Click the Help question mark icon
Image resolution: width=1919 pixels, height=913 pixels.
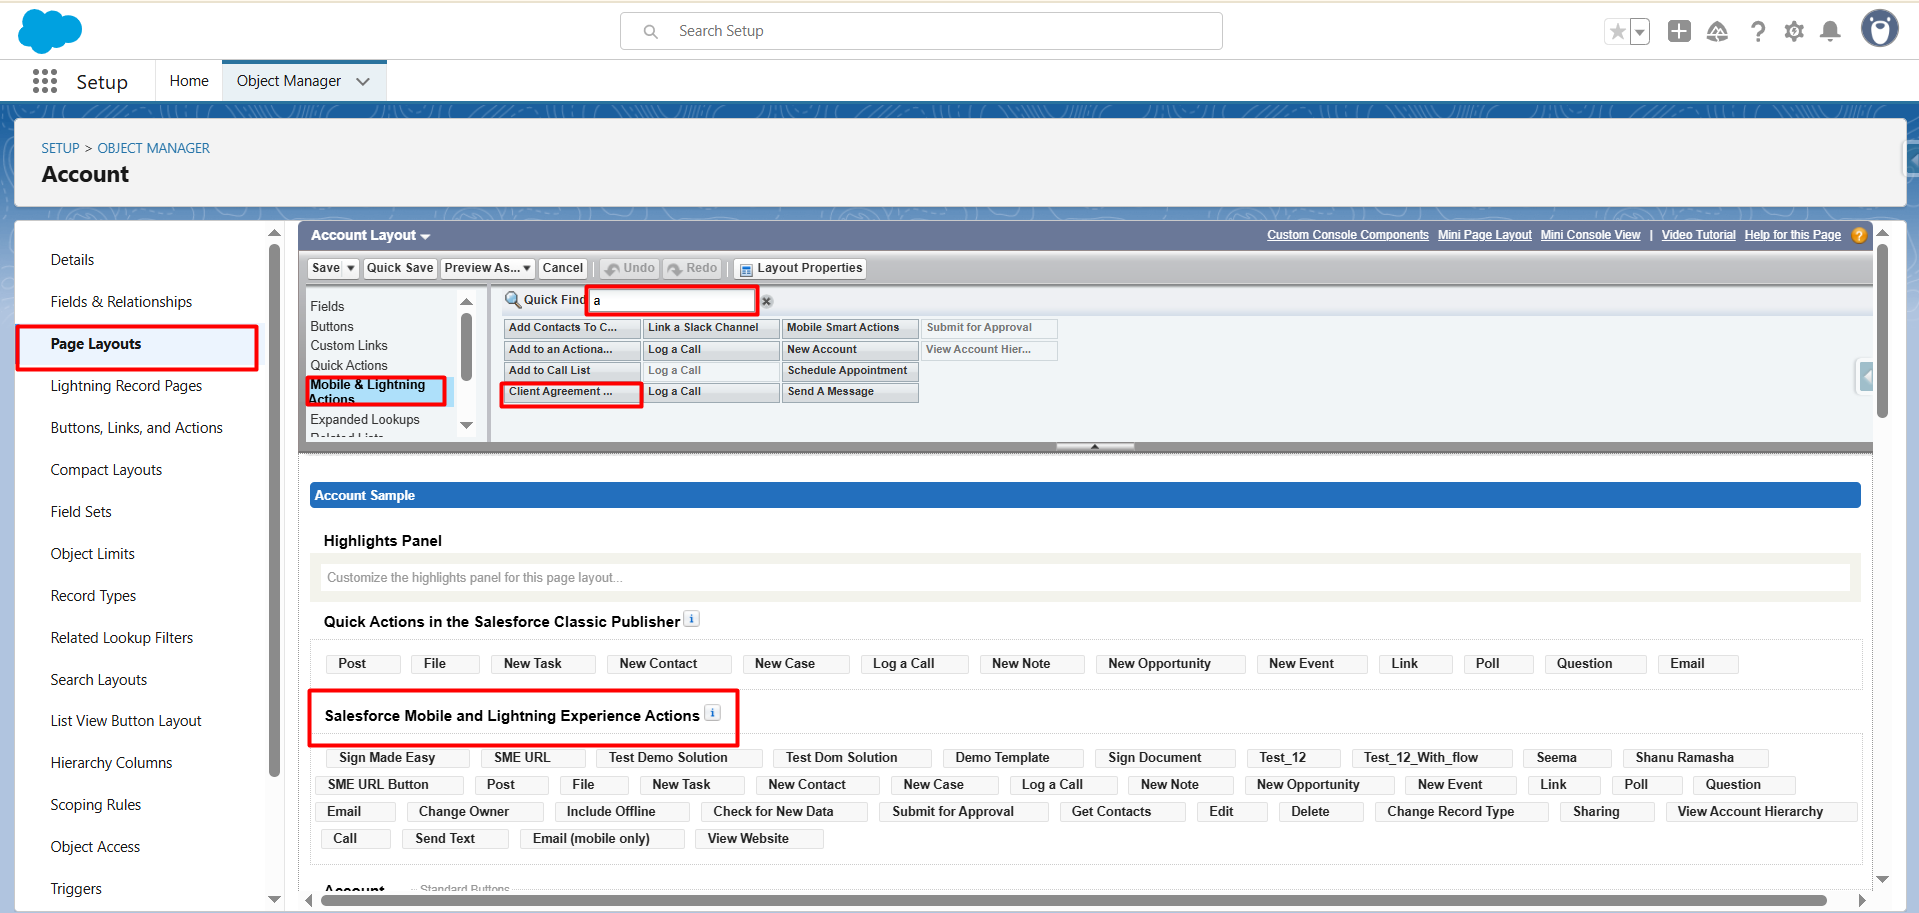pos(1757,31)
